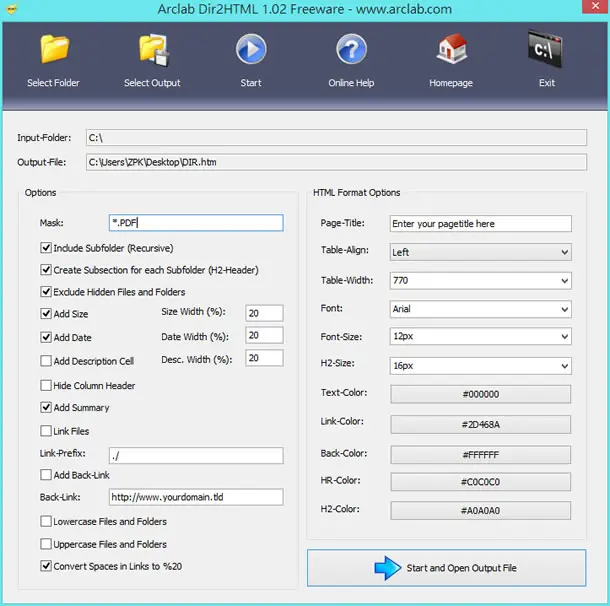The height and width of the screenshot is (606, 610).
Task: Open the Font dropdown showing Arial
Action: pyautogui.click(x=480, y=309)
